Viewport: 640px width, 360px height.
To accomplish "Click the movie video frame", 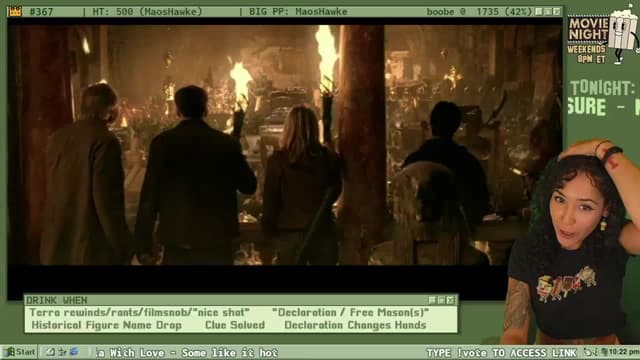I will pos(284,145).
